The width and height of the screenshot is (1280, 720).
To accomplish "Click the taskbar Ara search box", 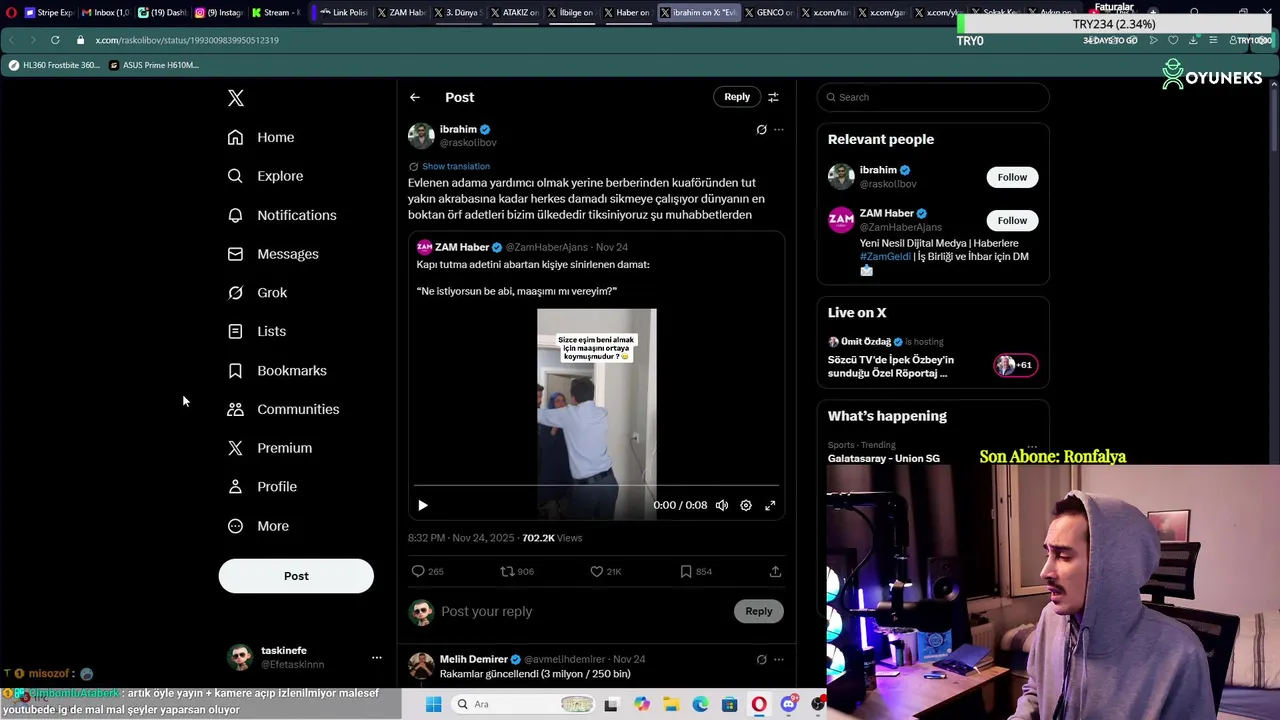I will pyautogui.click(x=524, y=704).
